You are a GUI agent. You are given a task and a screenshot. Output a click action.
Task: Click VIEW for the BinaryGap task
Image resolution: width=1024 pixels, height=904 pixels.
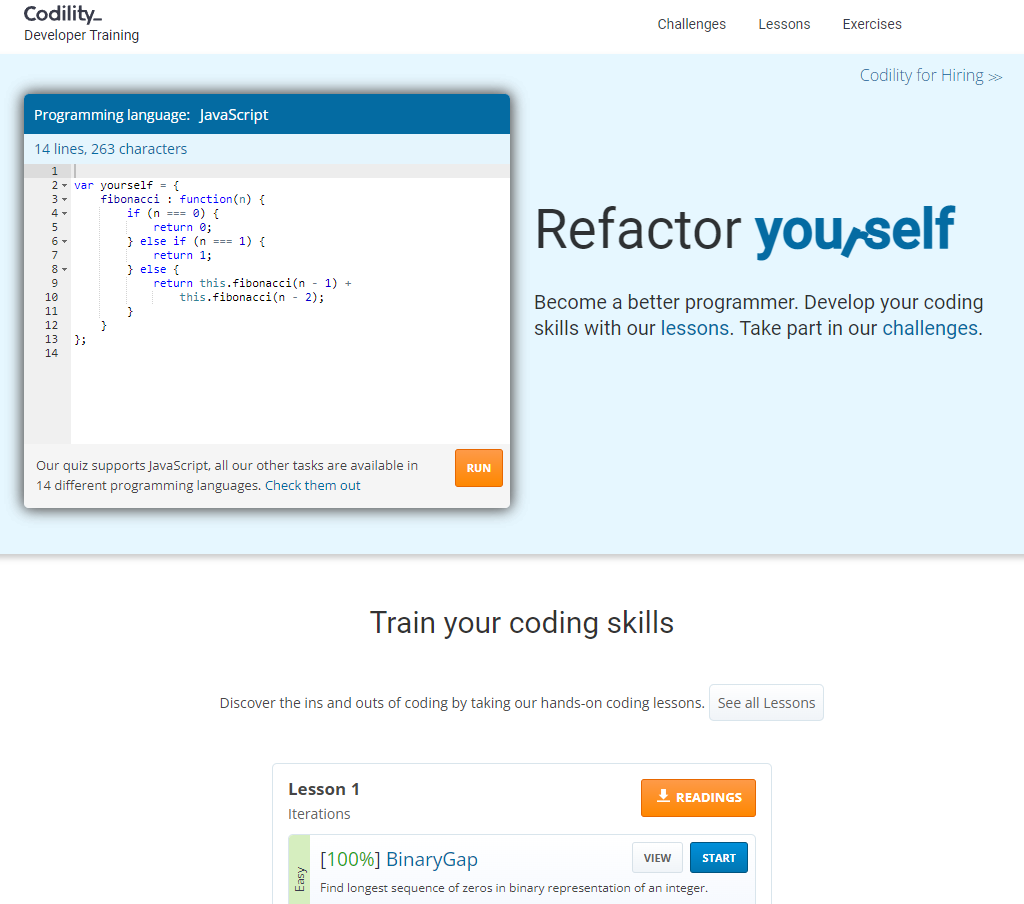657,858
